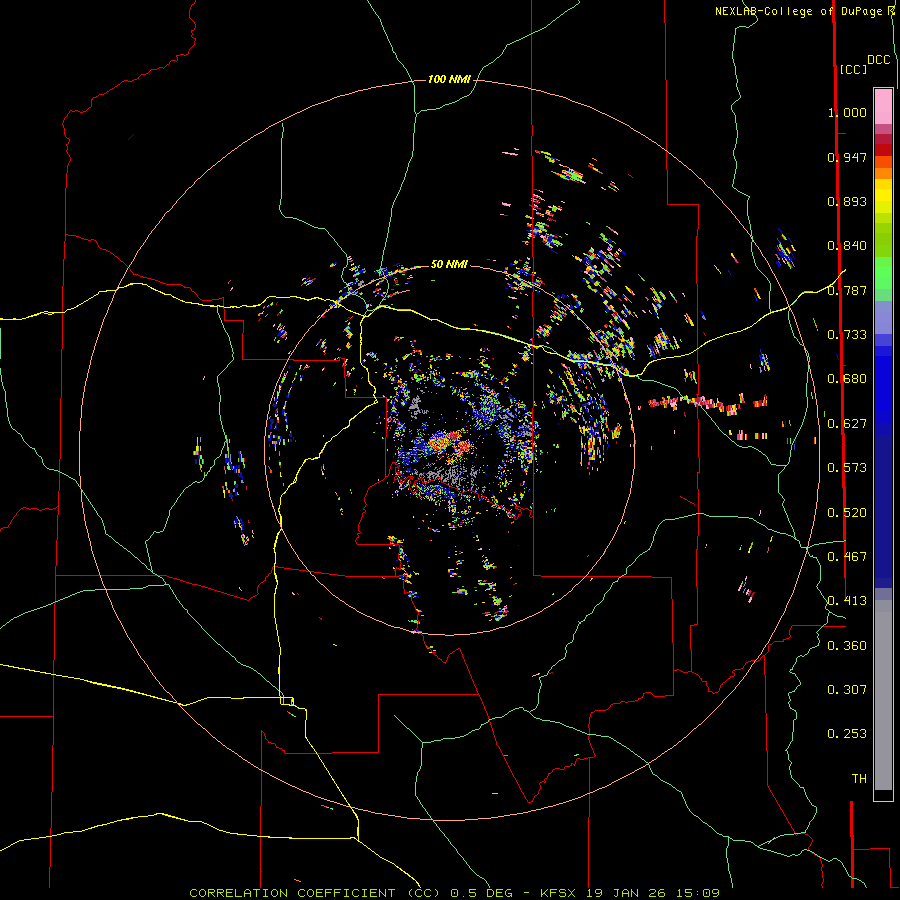The height and width of the screenshot is (900, 900).
Task: Click the 0.5 DEG elevation text in caption
Action: (x=481, y=893)
